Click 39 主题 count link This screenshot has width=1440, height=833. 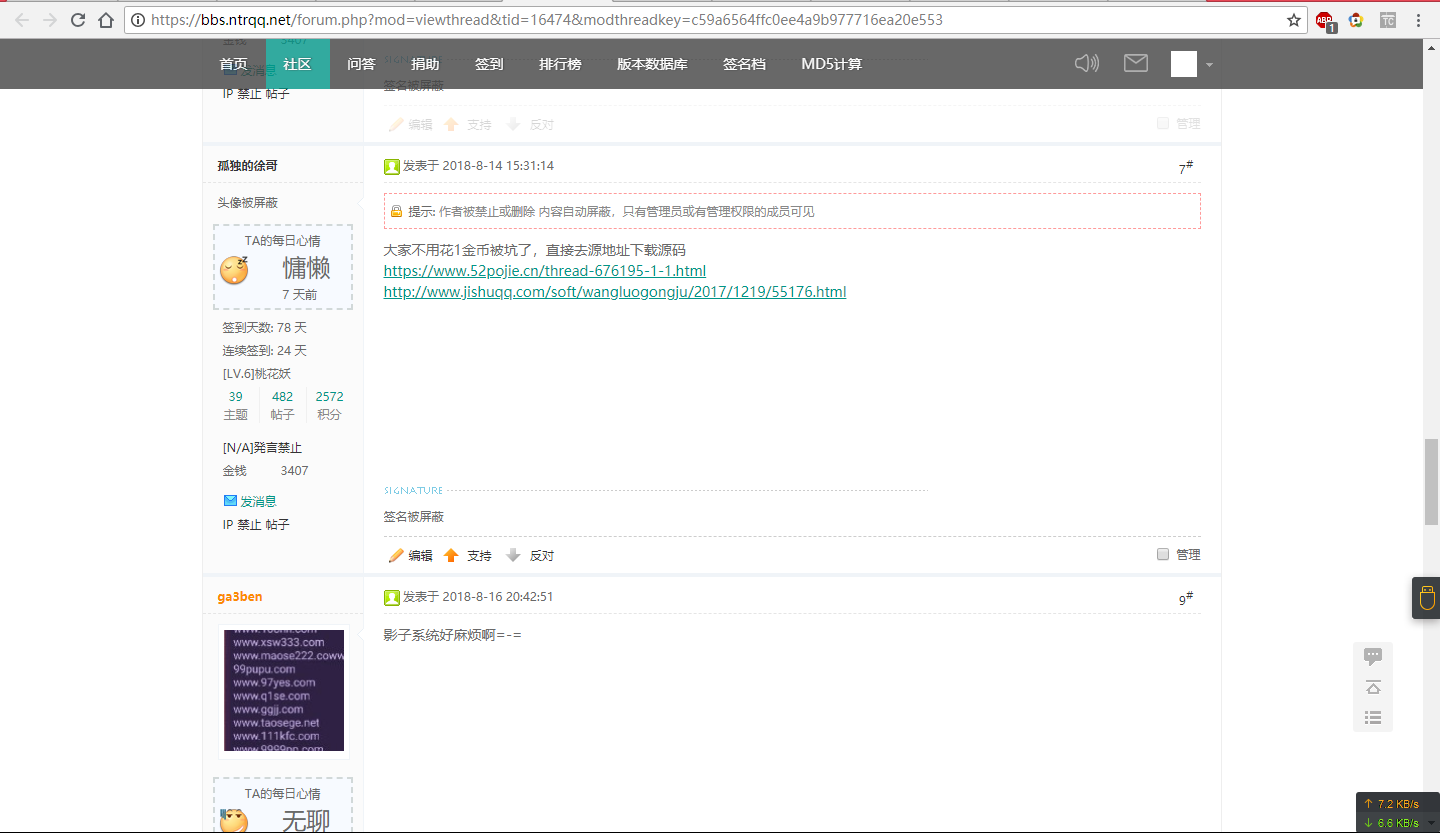click(235, 397)
